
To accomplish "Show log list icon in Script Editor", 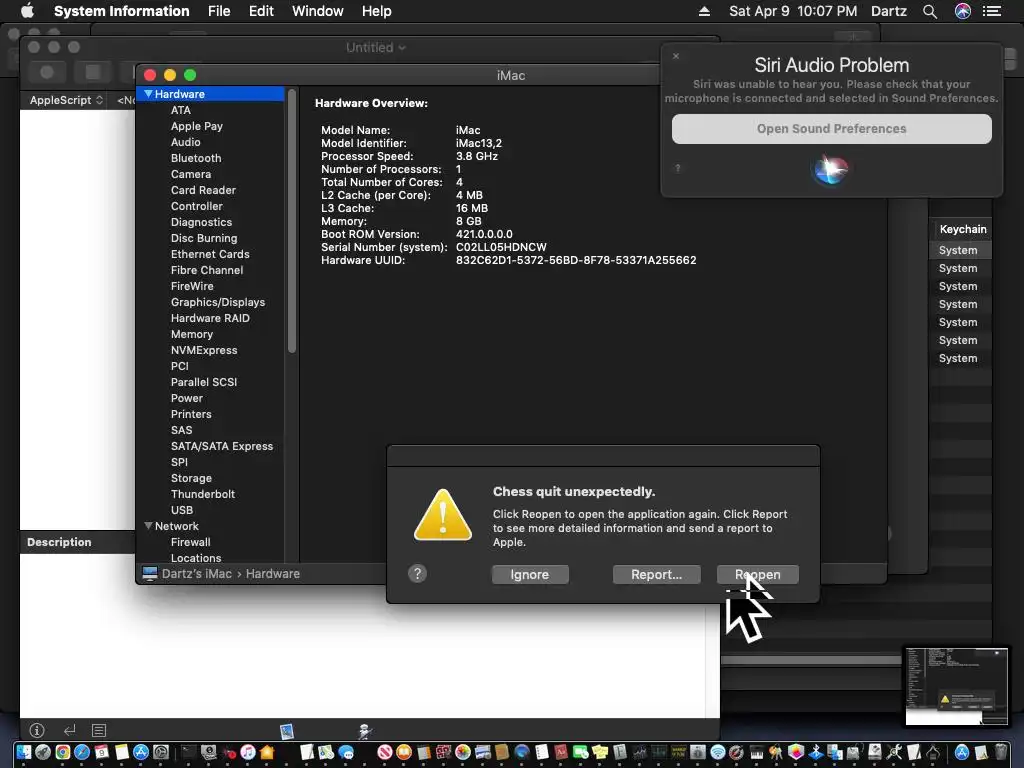I will pos(99,729).
